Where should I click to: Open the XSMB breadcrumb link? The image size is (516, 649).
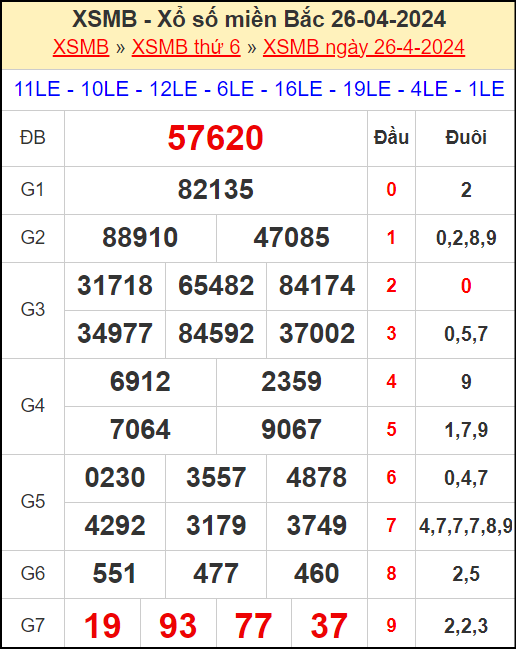tap(81, 47)
